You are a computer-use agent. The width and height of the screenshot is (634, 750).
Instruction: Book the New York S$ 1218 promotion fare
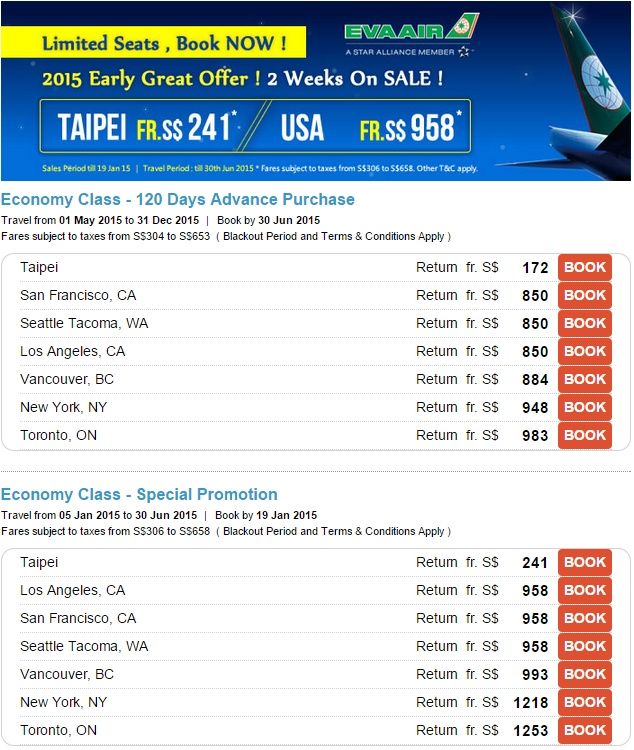[x=585, y=703]
